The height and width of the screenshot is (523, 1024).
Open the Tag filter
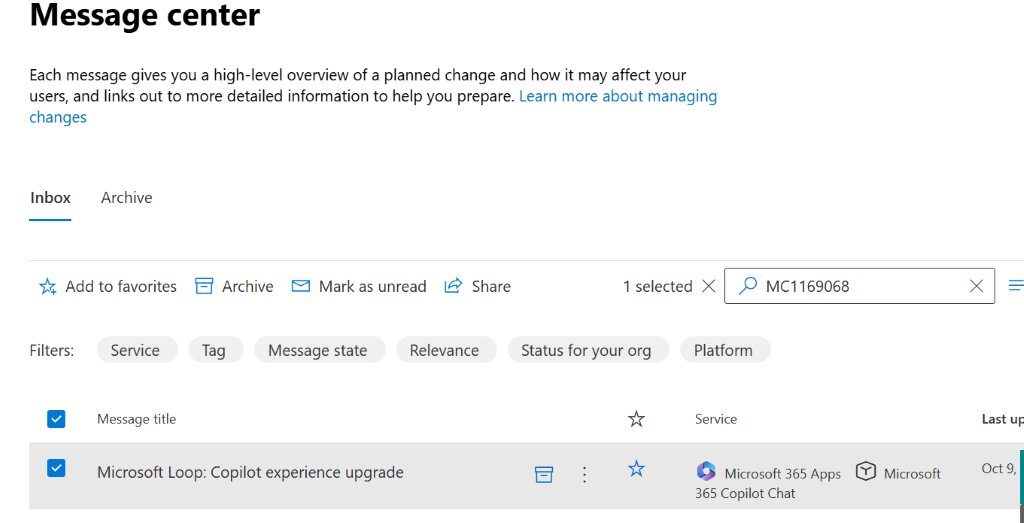coord(216,350)
